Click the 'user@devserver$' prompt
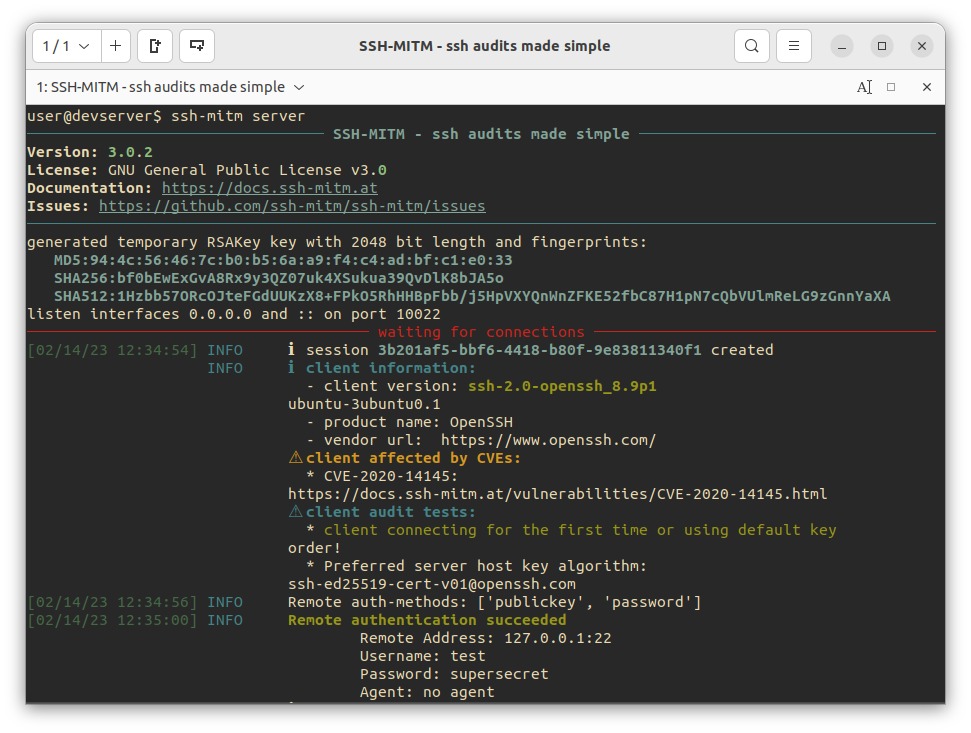This screenshot has width=971, height=733. click(x=94, y=116)
